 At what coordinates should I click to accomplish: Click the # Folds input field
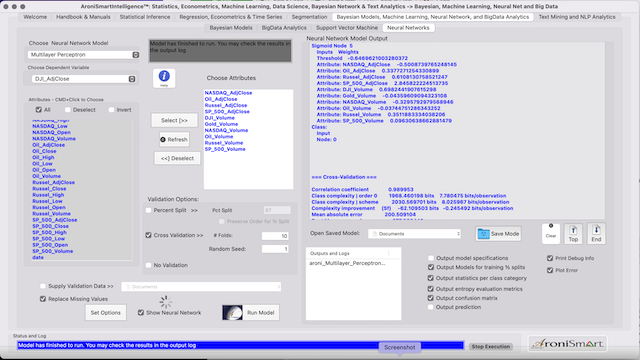click(x=275, y=236)
